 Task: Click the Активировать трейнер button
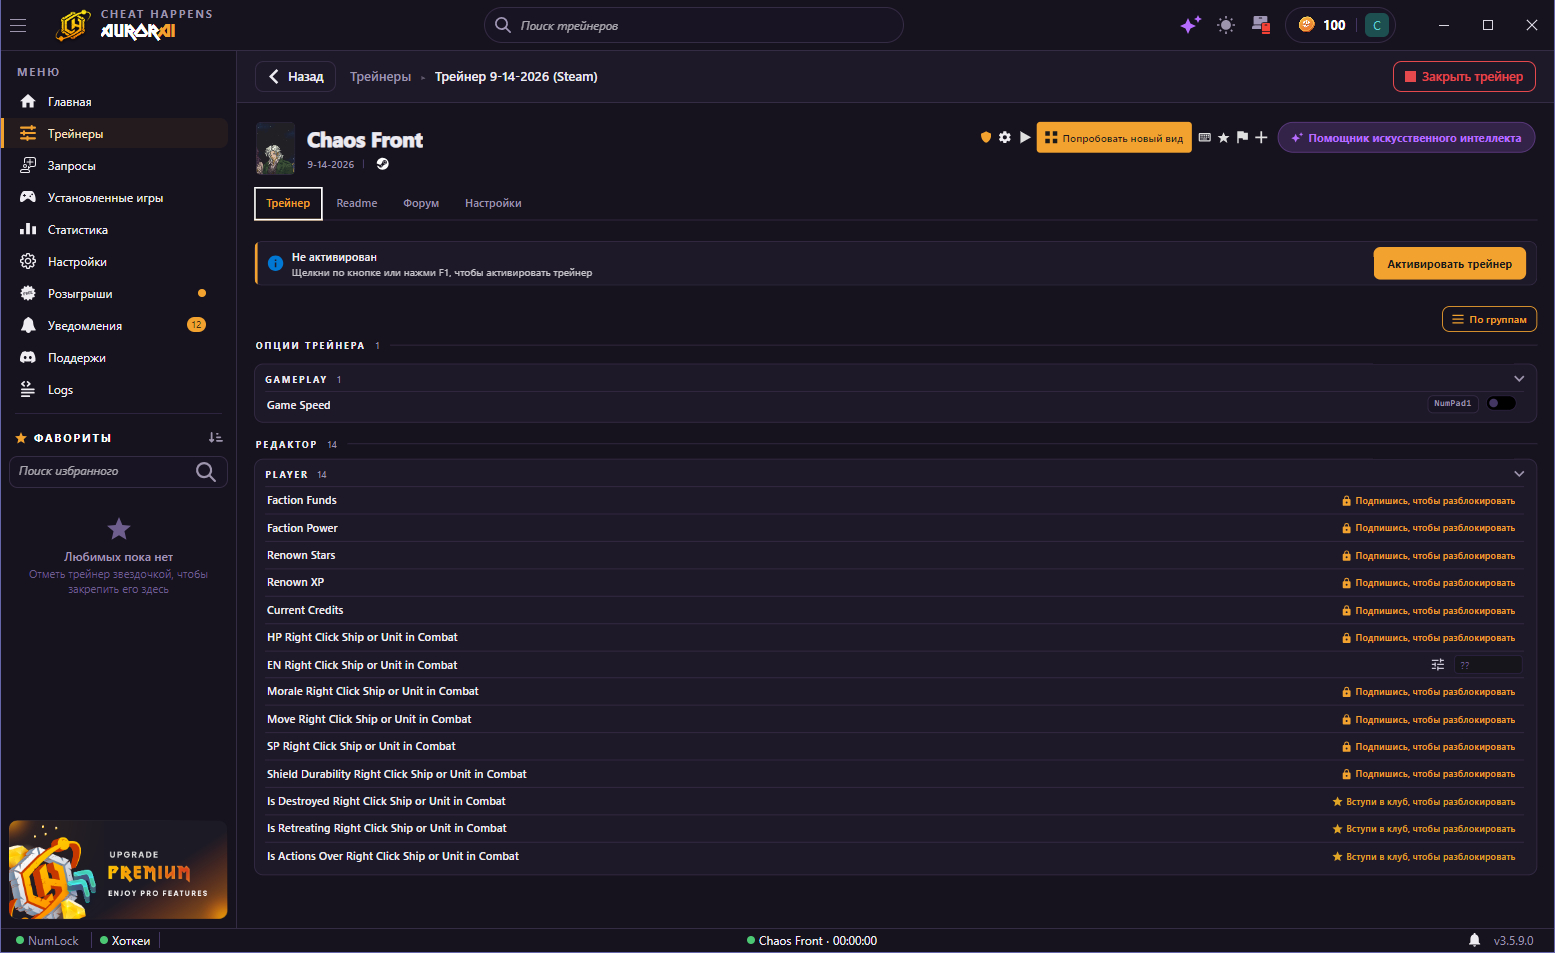tap(1449, 264)
